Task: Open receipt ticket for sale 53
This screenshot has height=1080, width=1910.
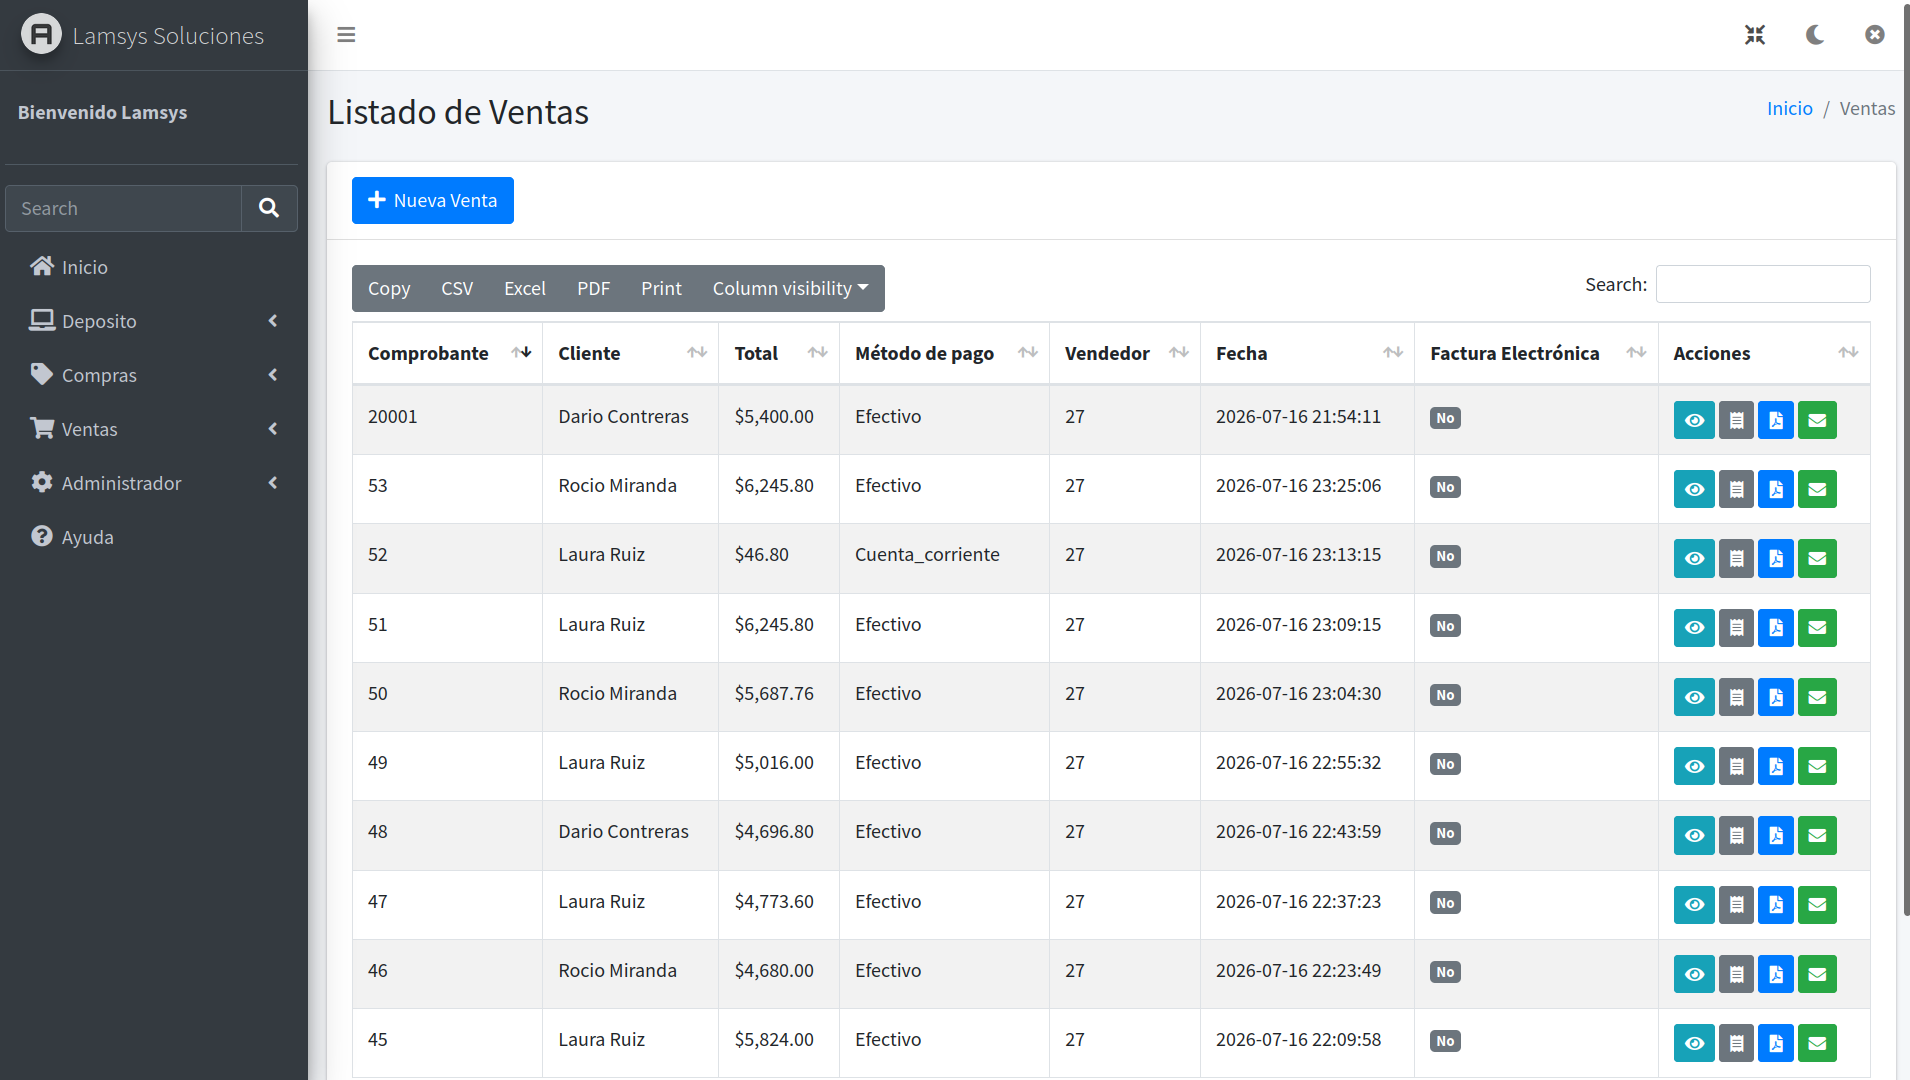Action: click(1736, 489)
